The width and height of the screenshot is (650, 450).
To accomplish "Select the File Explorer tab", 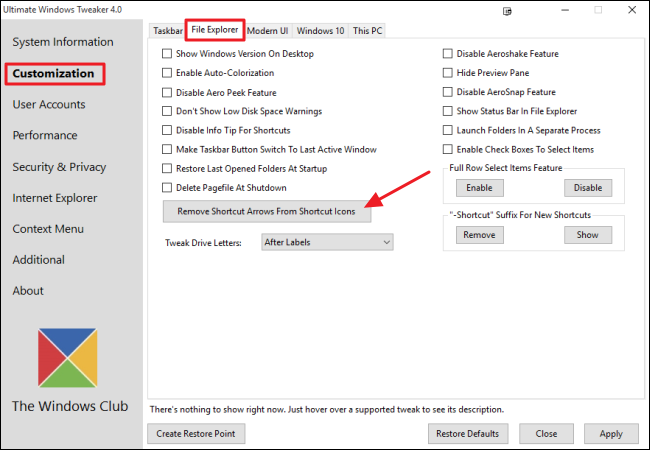I will (215, 30).
